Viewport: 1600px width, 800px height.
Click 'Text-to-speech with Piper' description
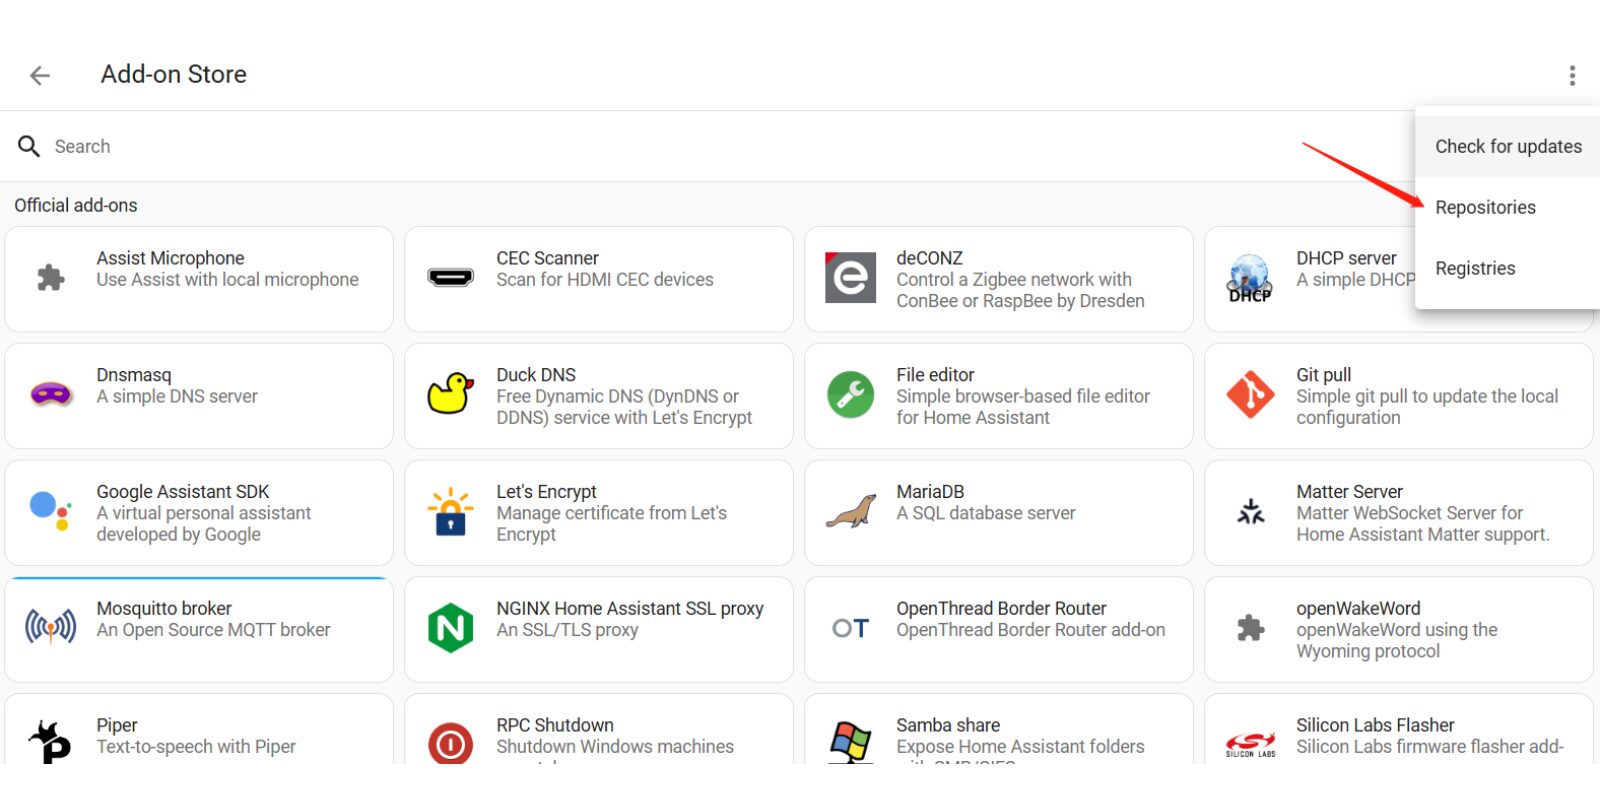click(196, 747)
